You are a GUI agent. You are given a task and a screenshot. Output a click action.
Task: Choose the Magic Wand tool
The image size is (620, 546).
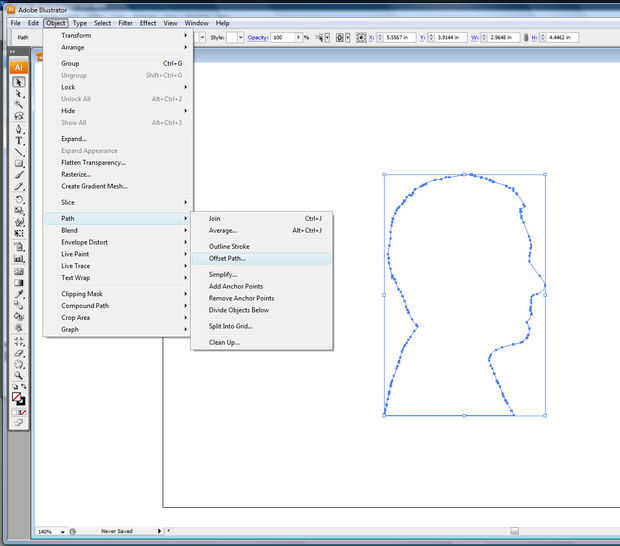pyautogui.click(x=18, y=105)
